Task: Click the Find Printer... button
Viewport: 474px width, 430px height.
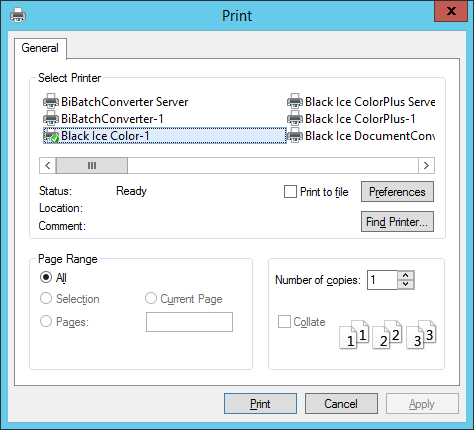Action: pyautogui.click(x=397, y=222)
